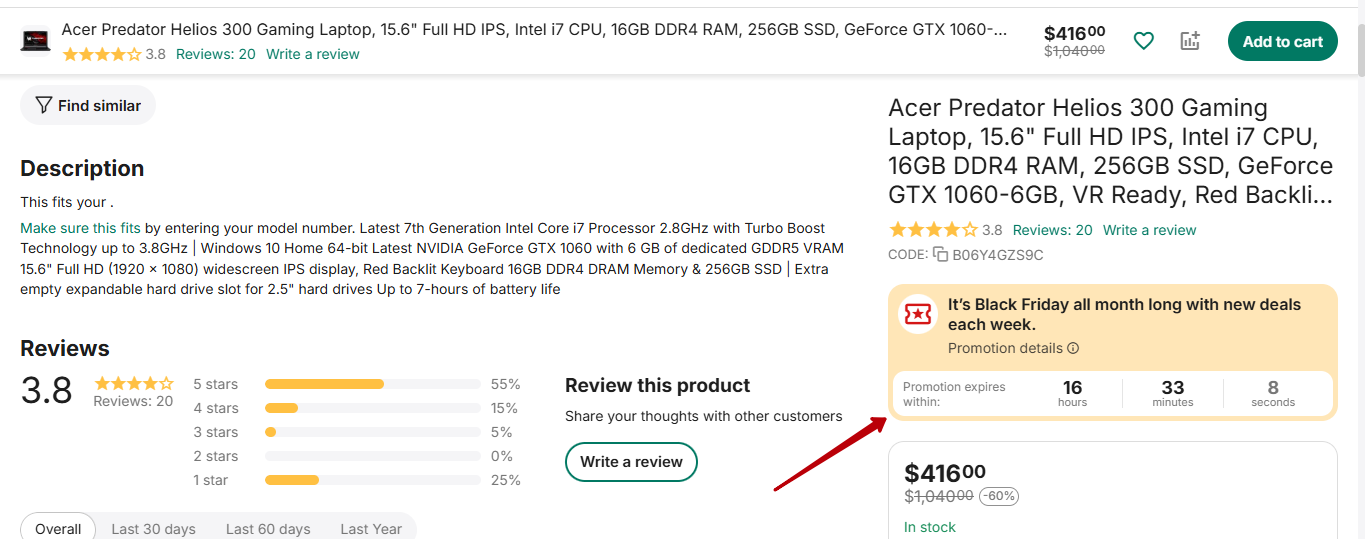Filter reviews by 5 stars bar
Viewport: 1365px width, 539px height.
[372, 384]
